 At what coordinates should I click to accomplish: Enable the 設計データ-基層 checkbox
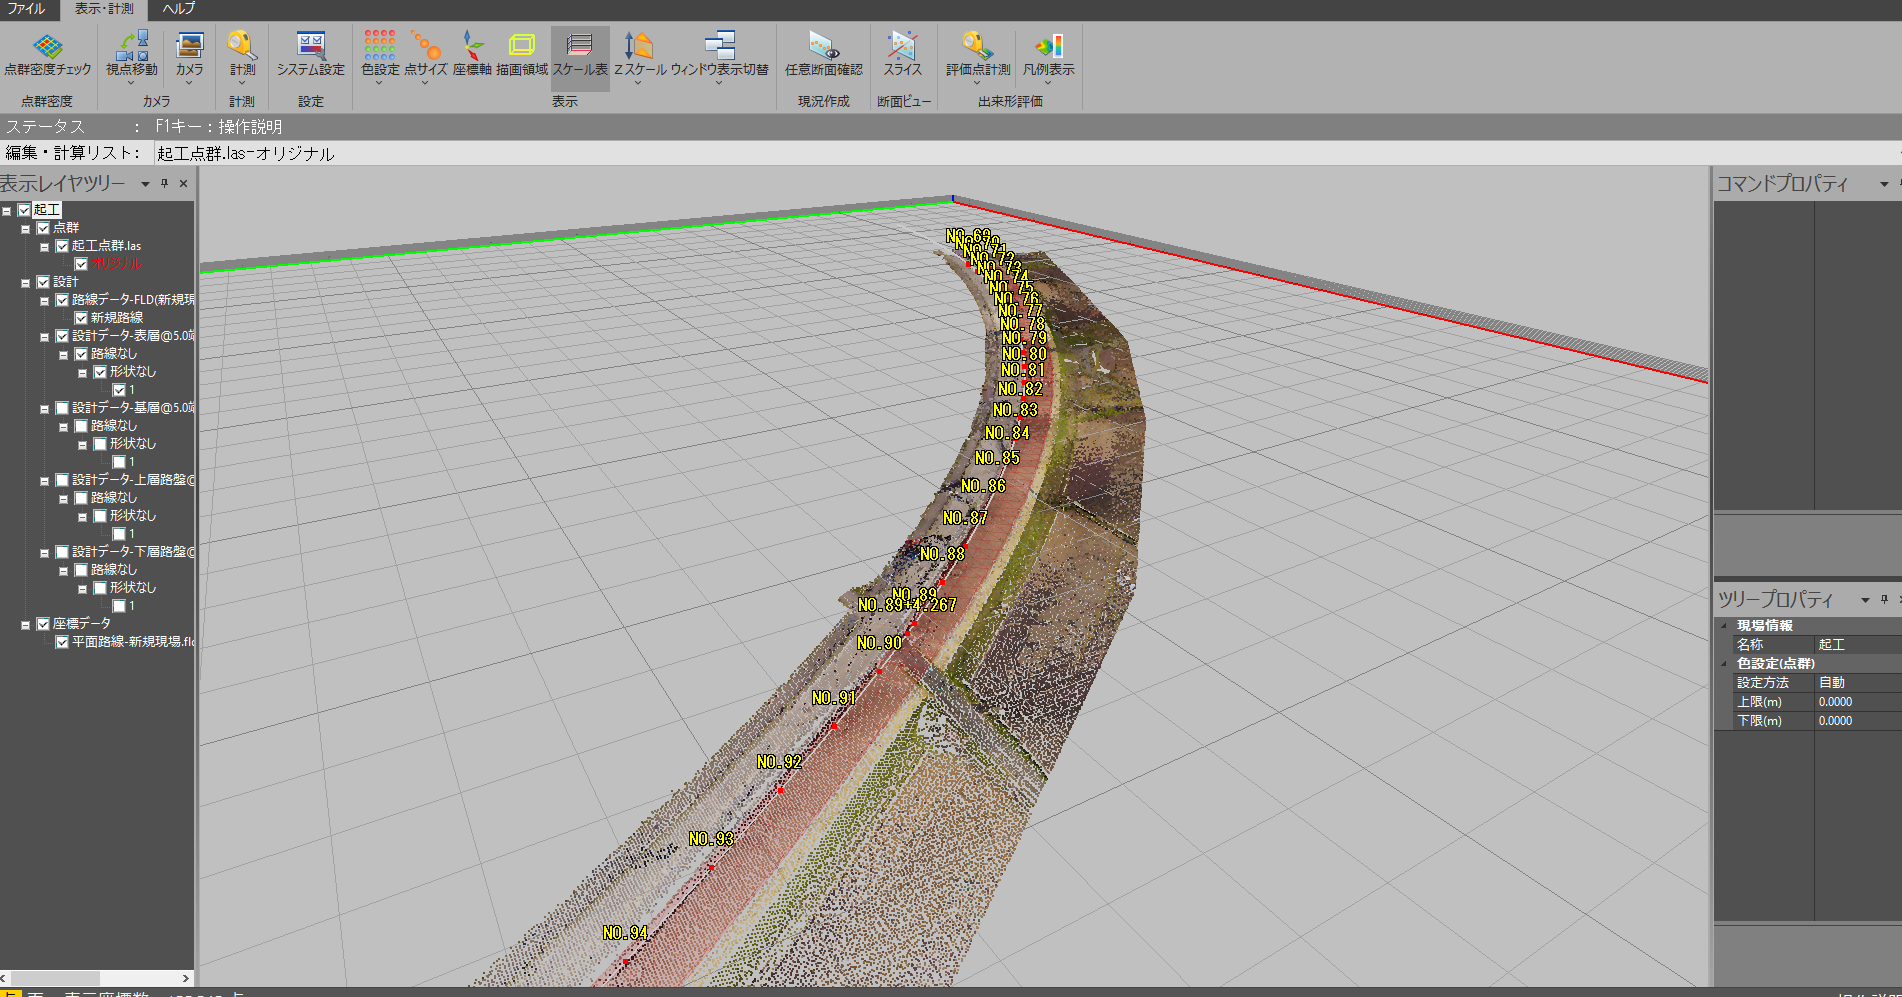(62, 408)
